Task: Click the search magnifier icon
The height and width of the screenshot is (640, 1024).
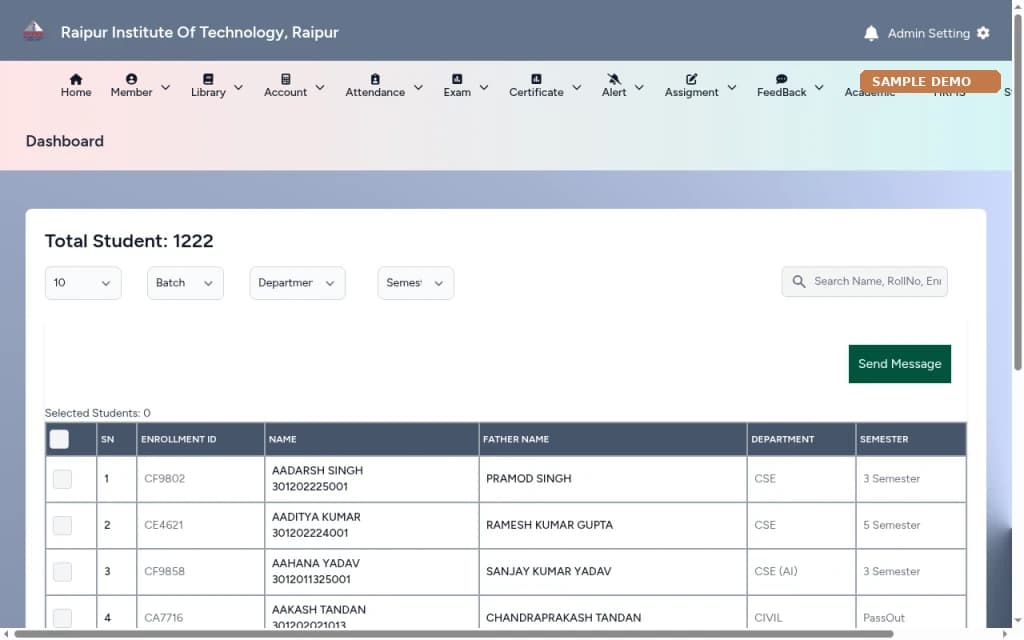Action: [798, 281]
